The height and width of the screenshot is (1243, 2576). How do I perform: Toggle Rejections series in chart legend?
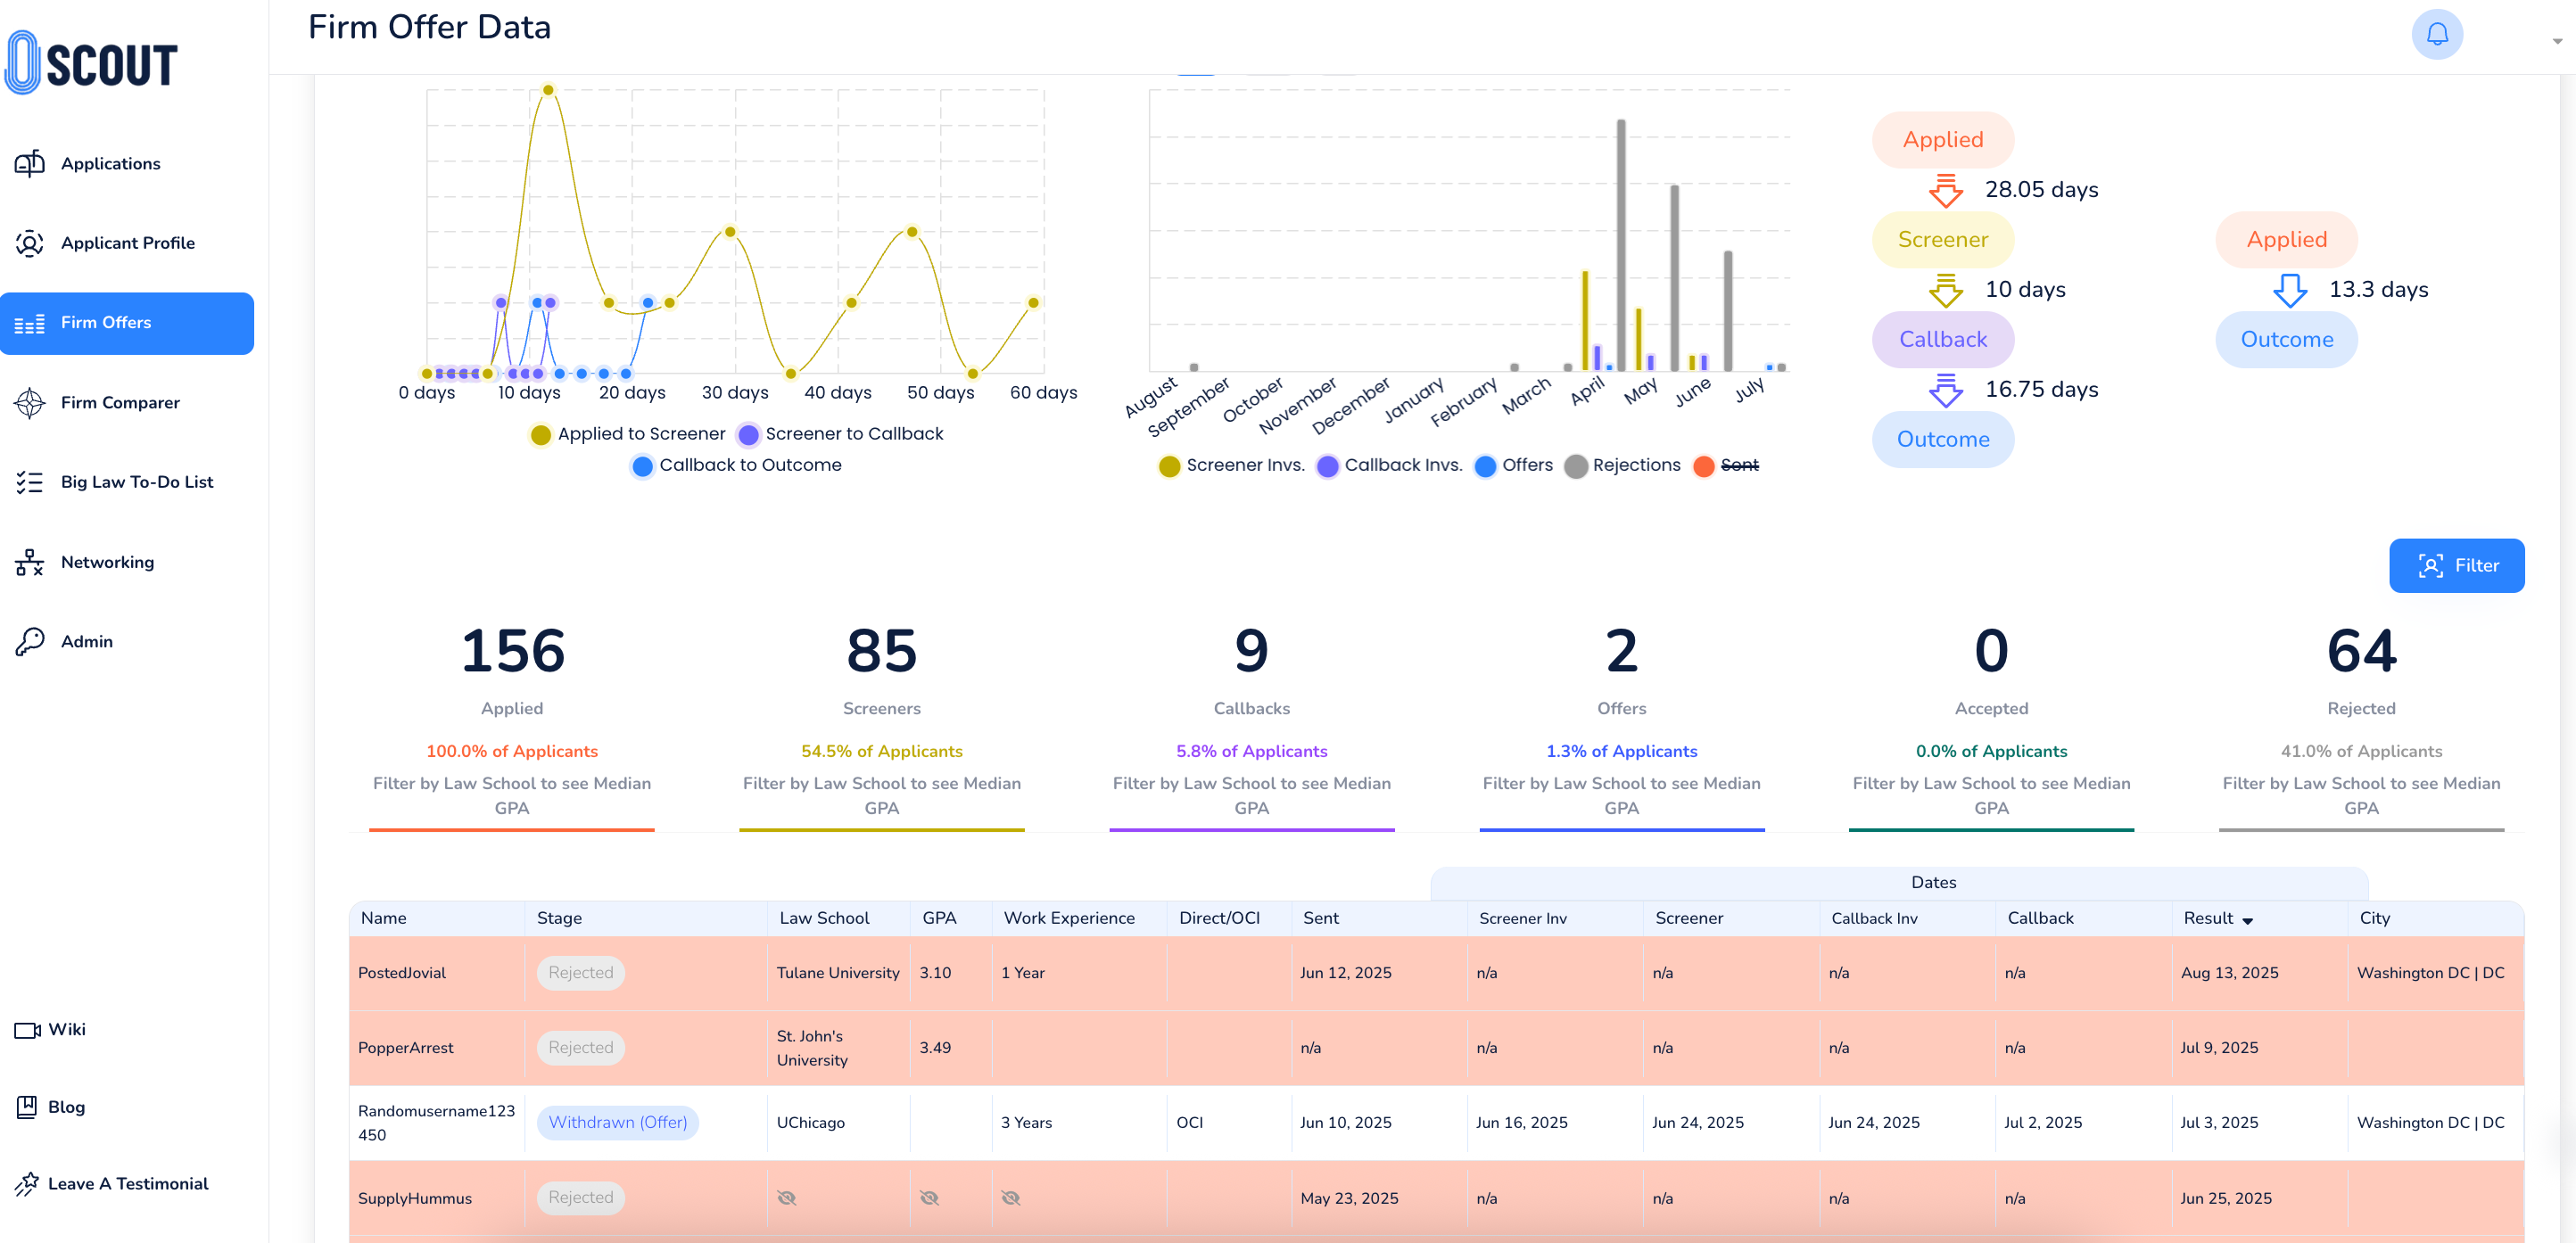pos(1622,465)
